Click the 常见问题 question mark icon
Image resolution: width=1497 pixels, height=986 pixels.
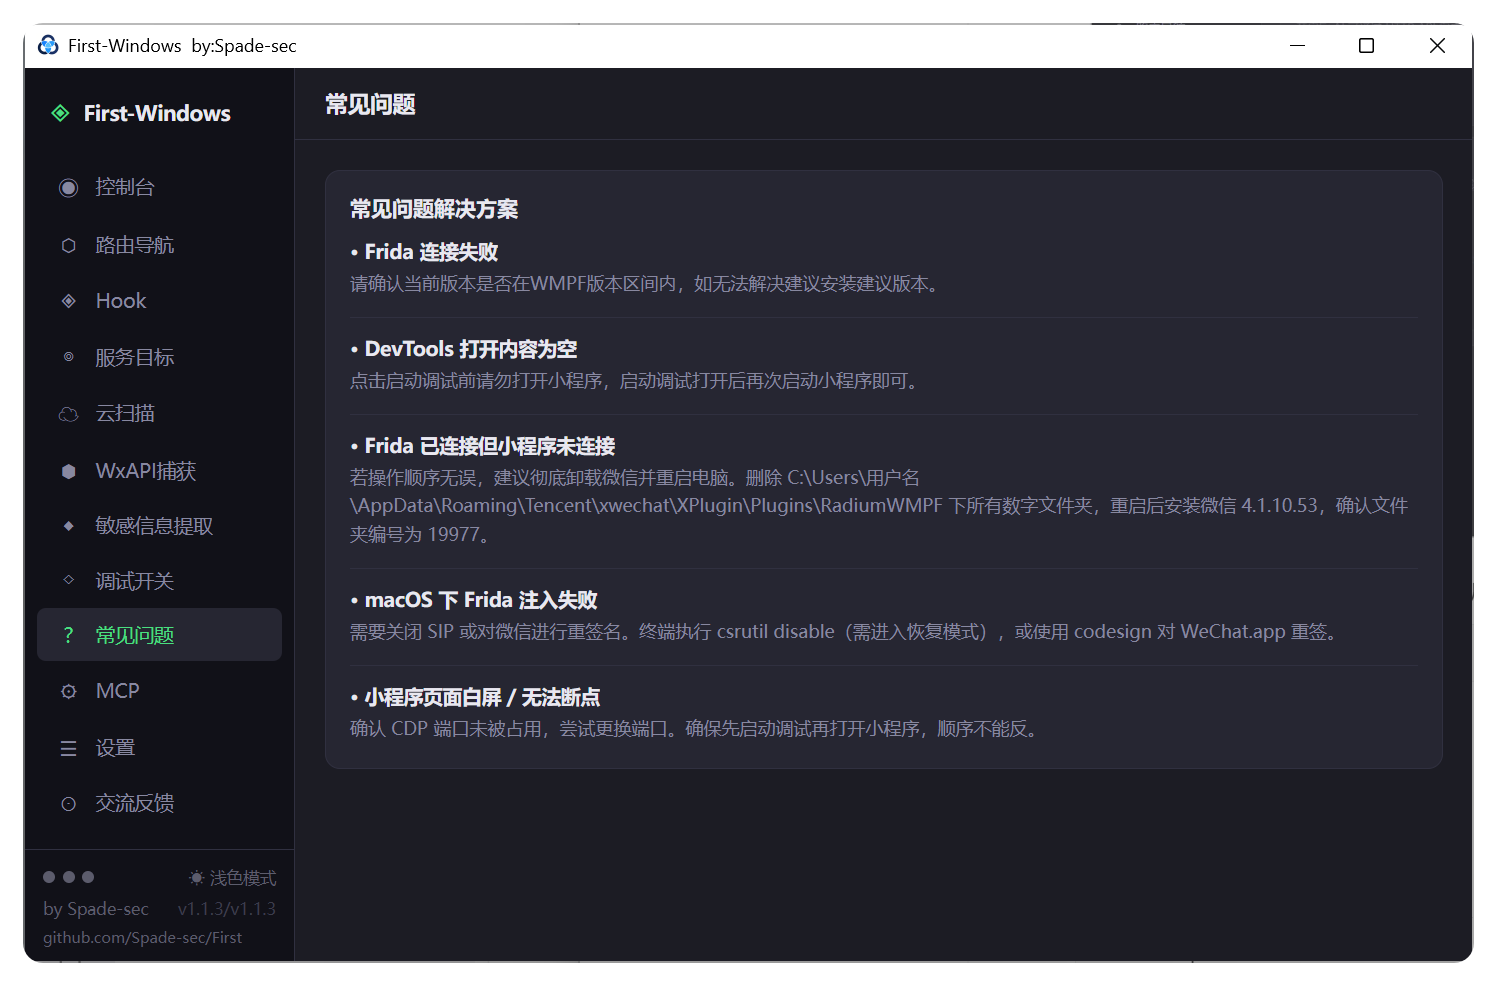click(68, 635)
